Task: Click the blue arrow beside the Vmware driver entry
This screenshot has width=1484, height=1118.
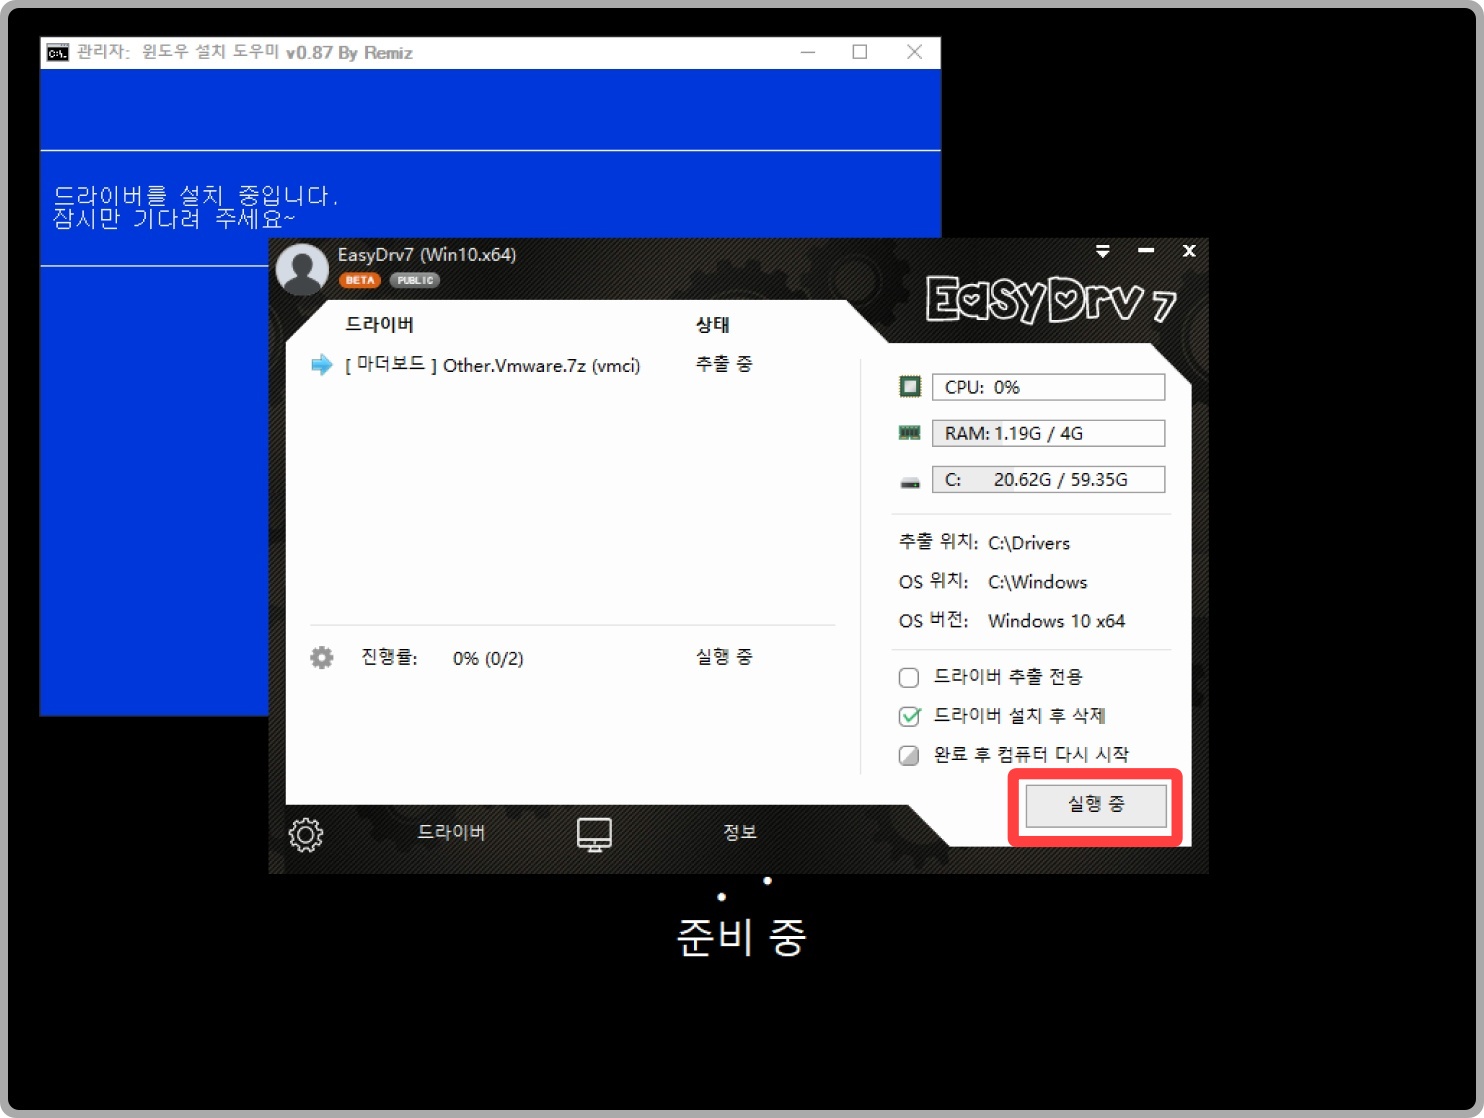Action: click(x=321, y=365)
